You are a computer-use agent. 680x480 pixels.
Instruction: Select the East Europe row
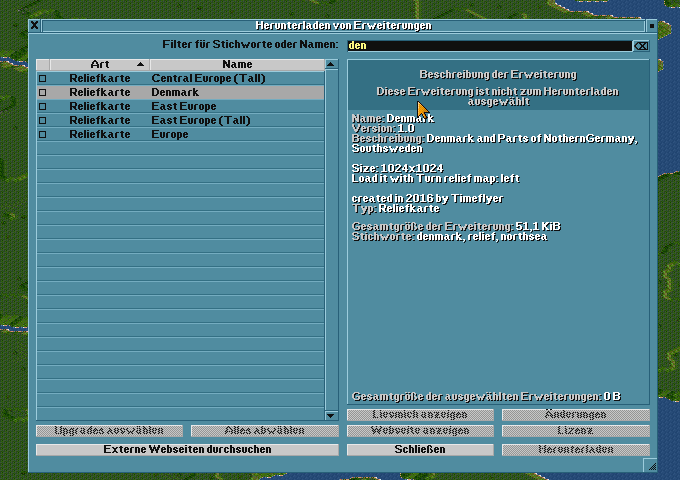183,106
